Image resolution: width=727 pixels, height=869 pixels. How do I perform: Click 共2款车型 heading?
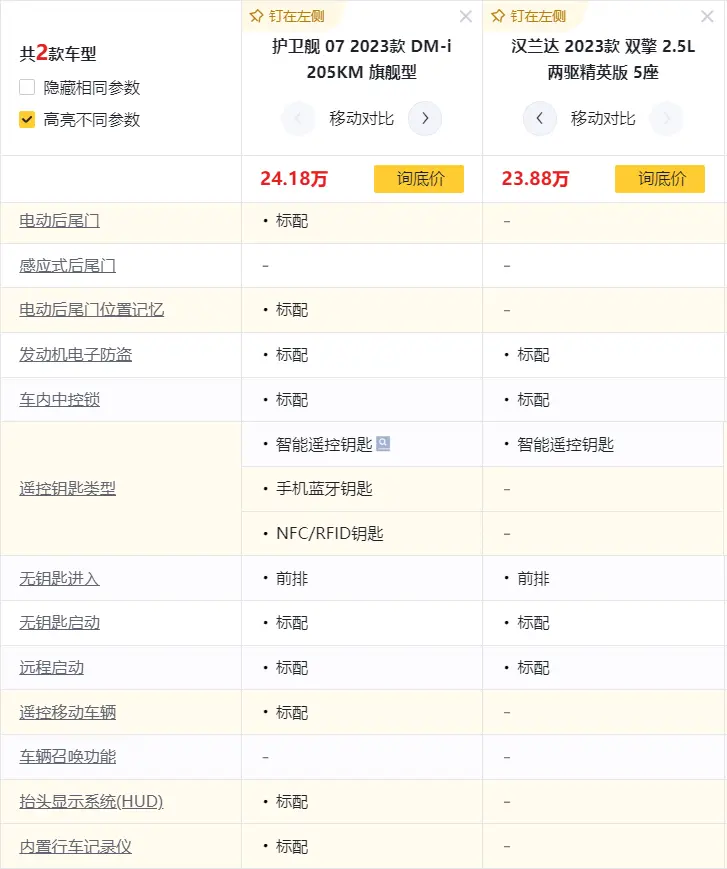pos(58,53)
